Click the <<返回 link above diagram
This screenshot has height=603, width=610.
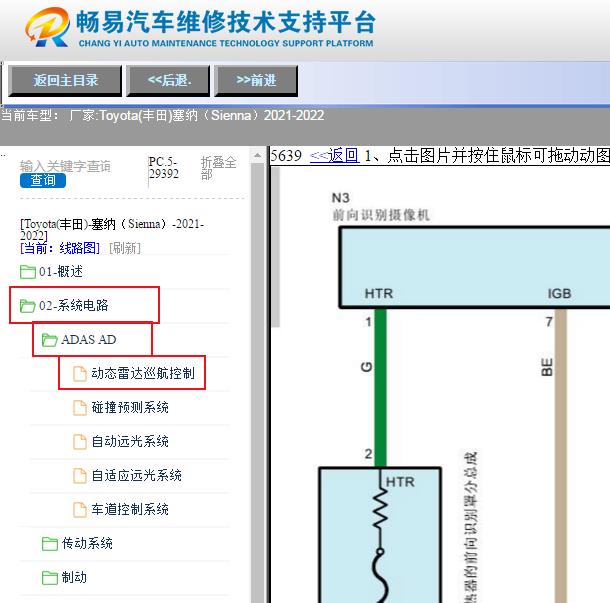[x=335, y=156]
